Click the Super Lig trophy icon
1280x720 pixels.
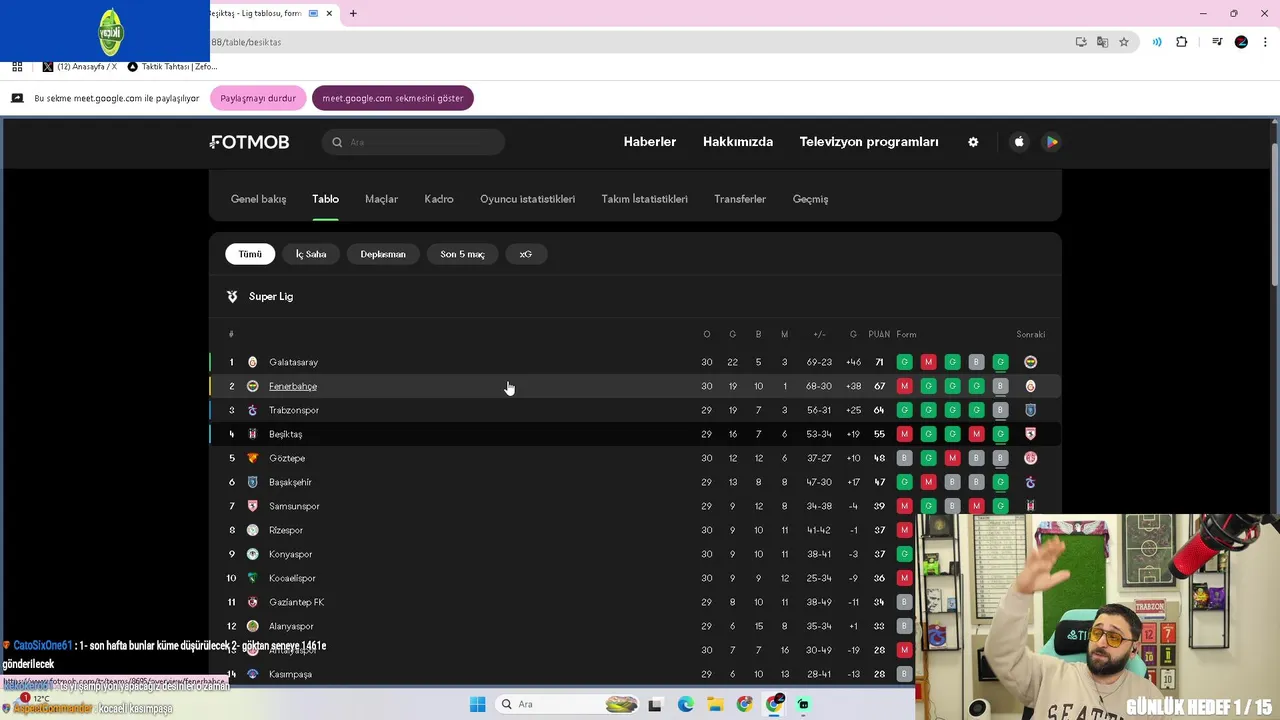[x=232, y=297]
